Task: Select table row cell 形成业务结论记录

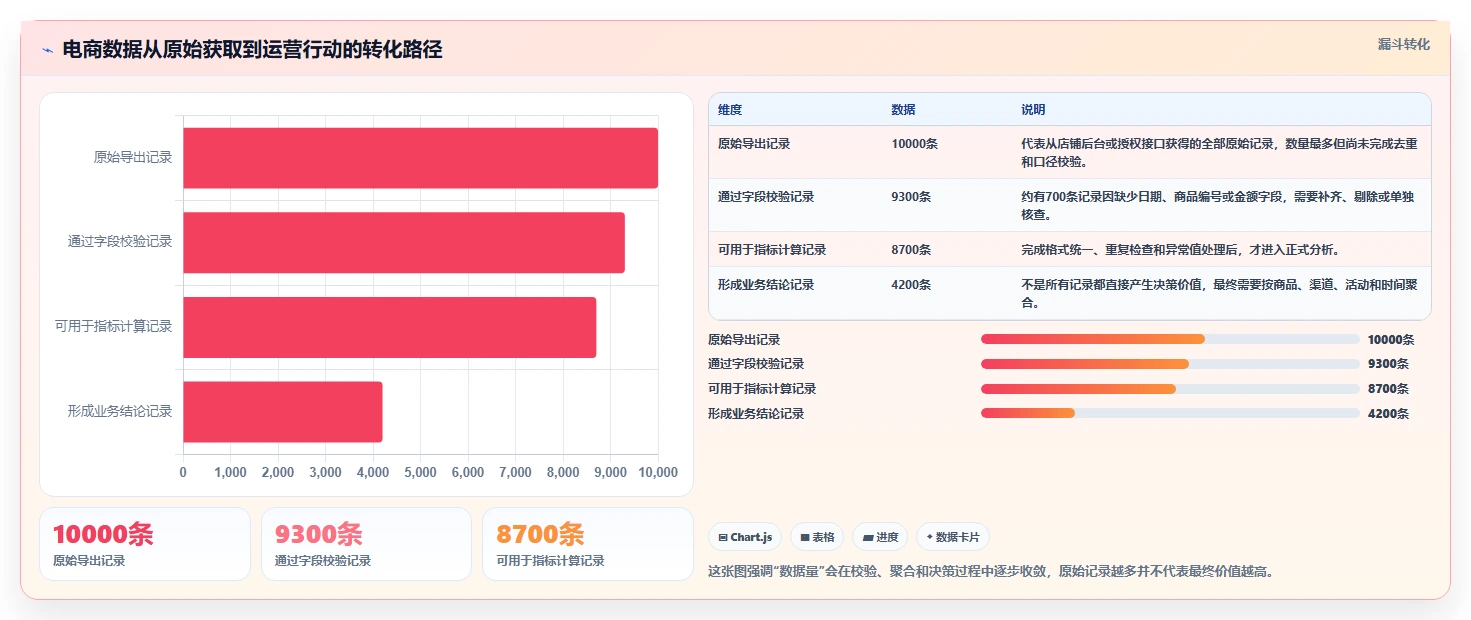Action: [766, 285]
